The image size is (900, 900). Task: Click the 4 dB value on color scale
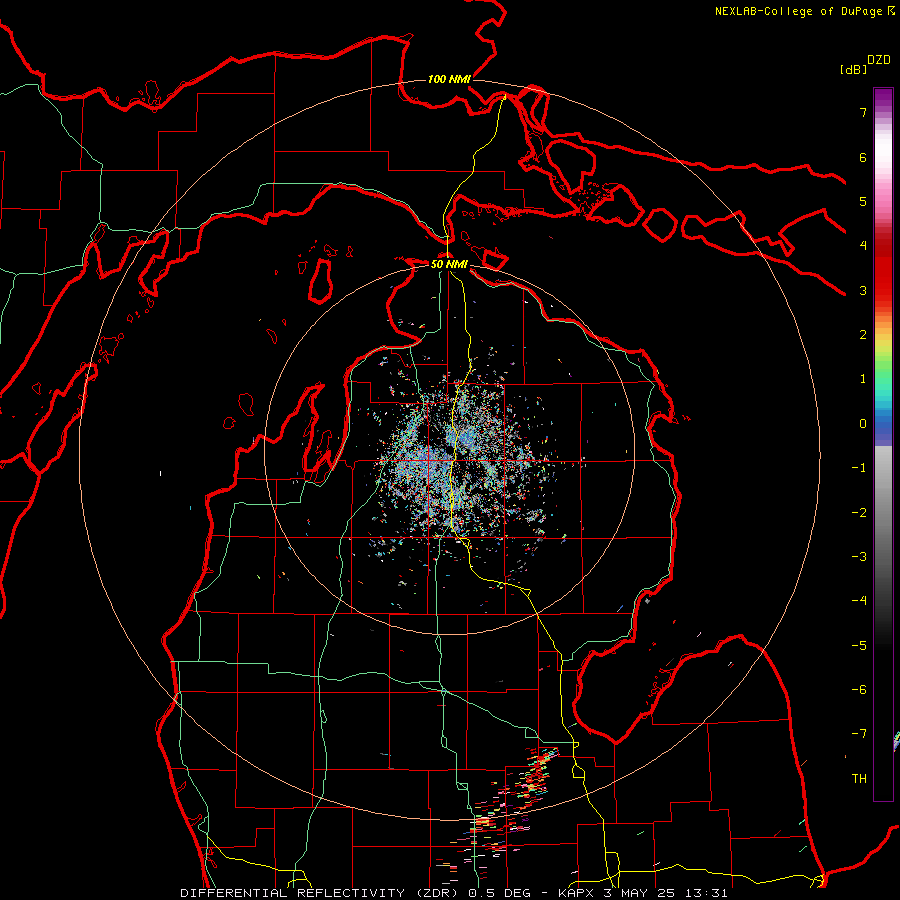point(863,245)
